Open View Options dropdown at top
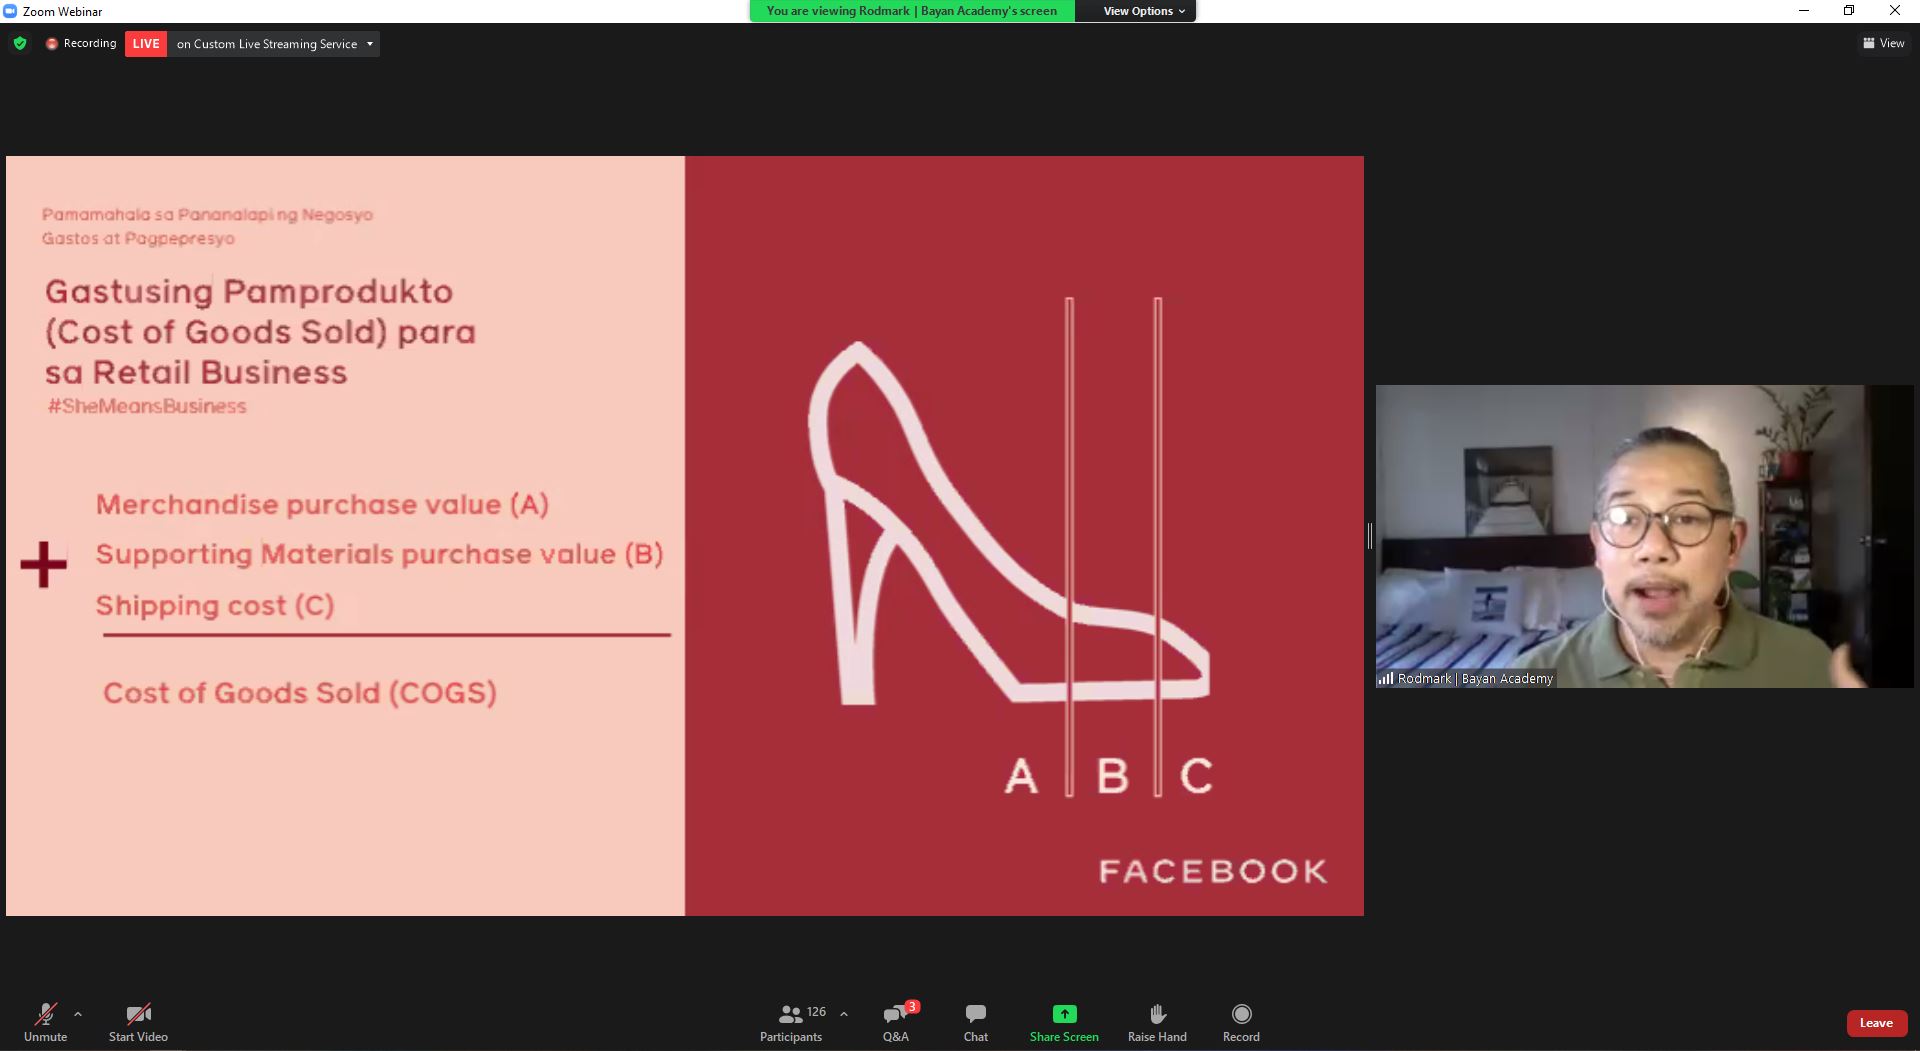 [1144, 11]
